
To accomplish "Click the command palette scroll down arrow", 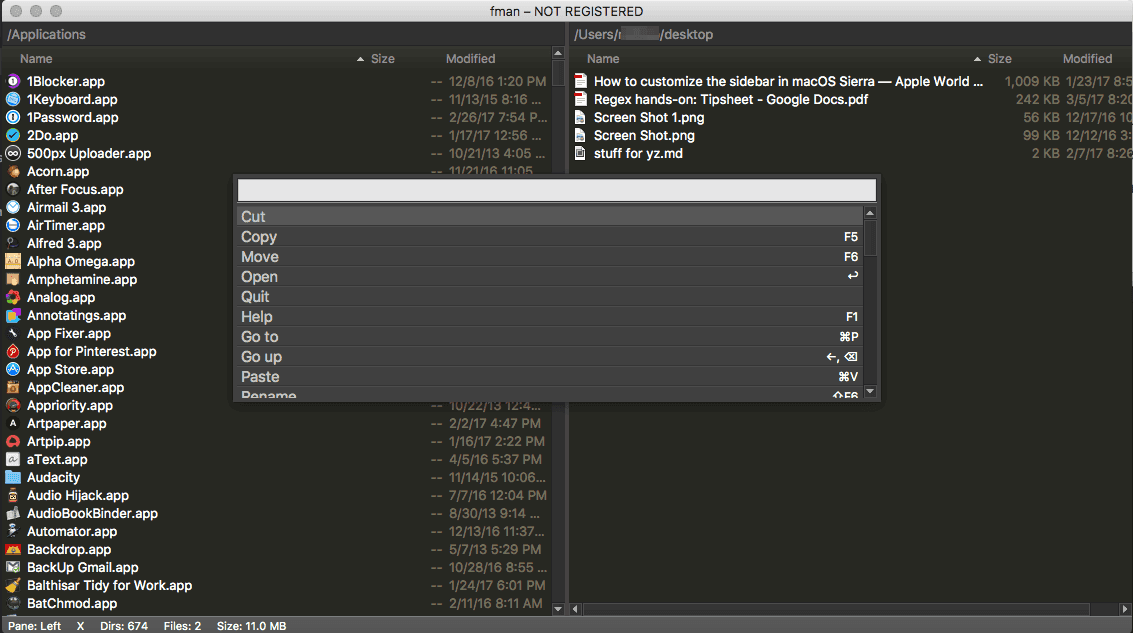I will [870, 392].
